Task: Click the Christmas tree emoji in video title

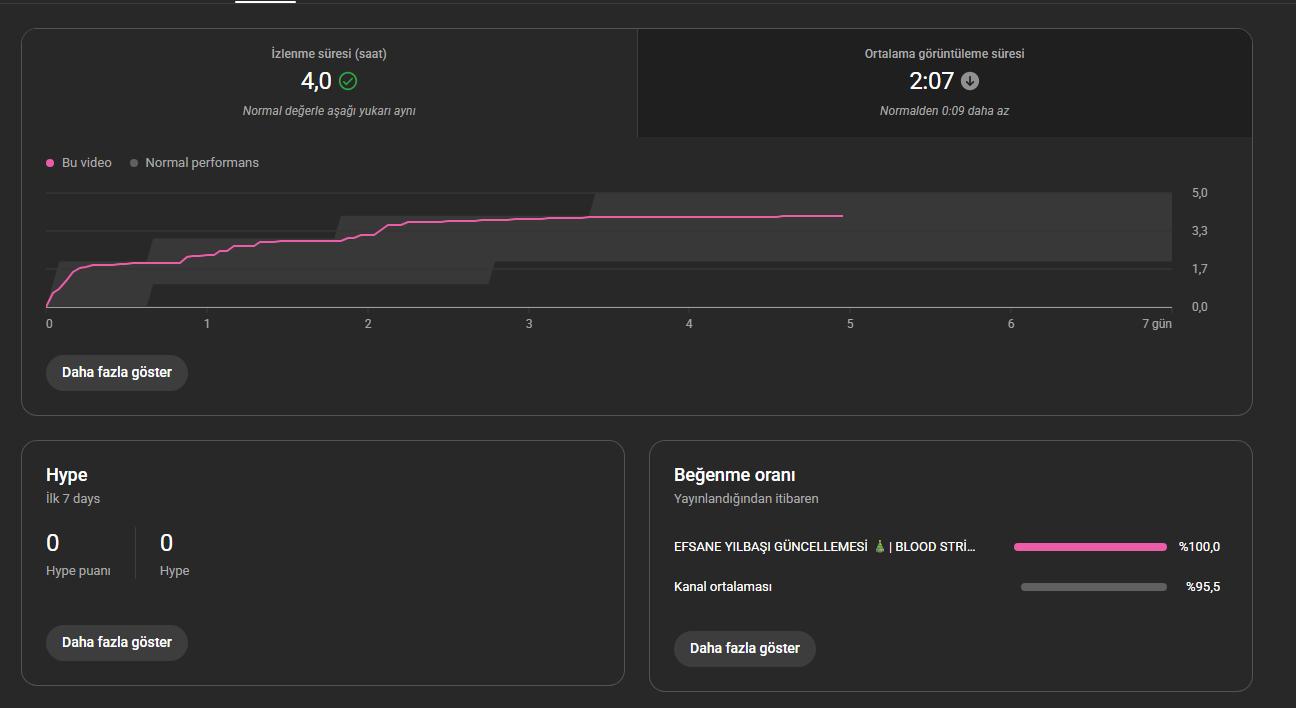Action: tap(880, 547)
